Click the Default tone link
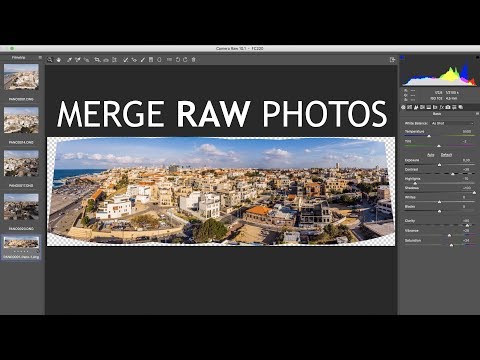 tap(446, 155)
